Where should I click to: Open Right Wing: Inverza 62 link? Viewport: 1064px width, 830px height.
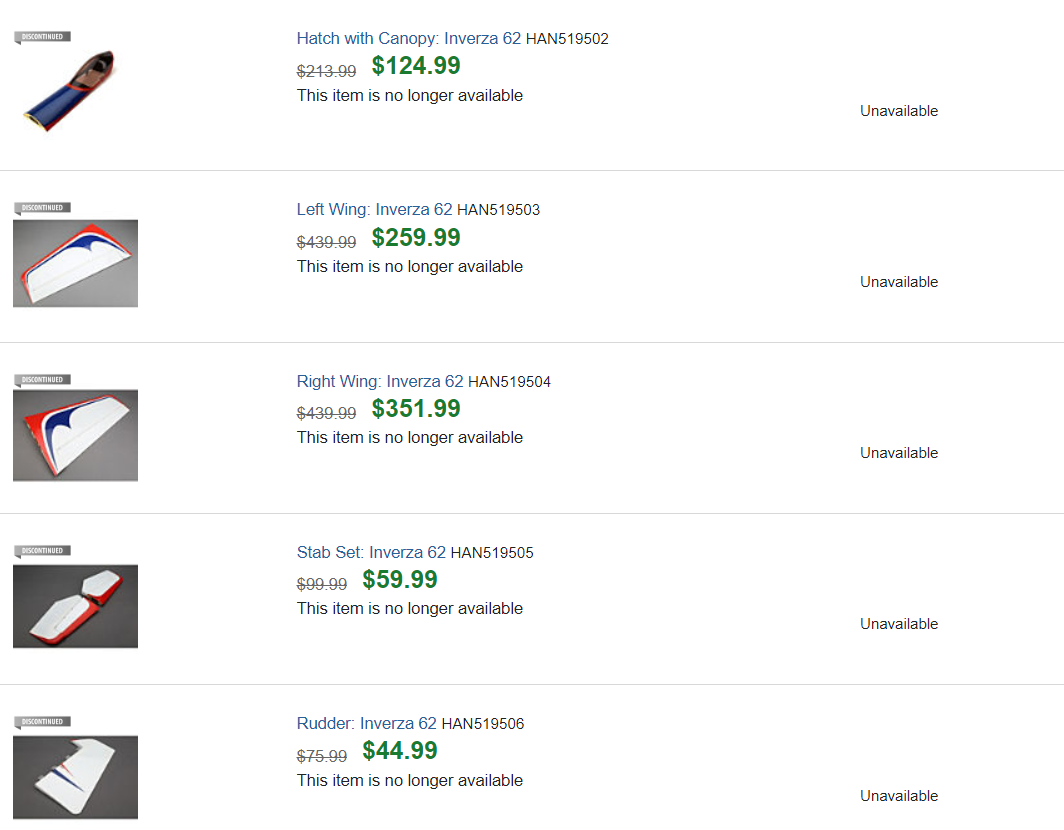coord(380,381)
